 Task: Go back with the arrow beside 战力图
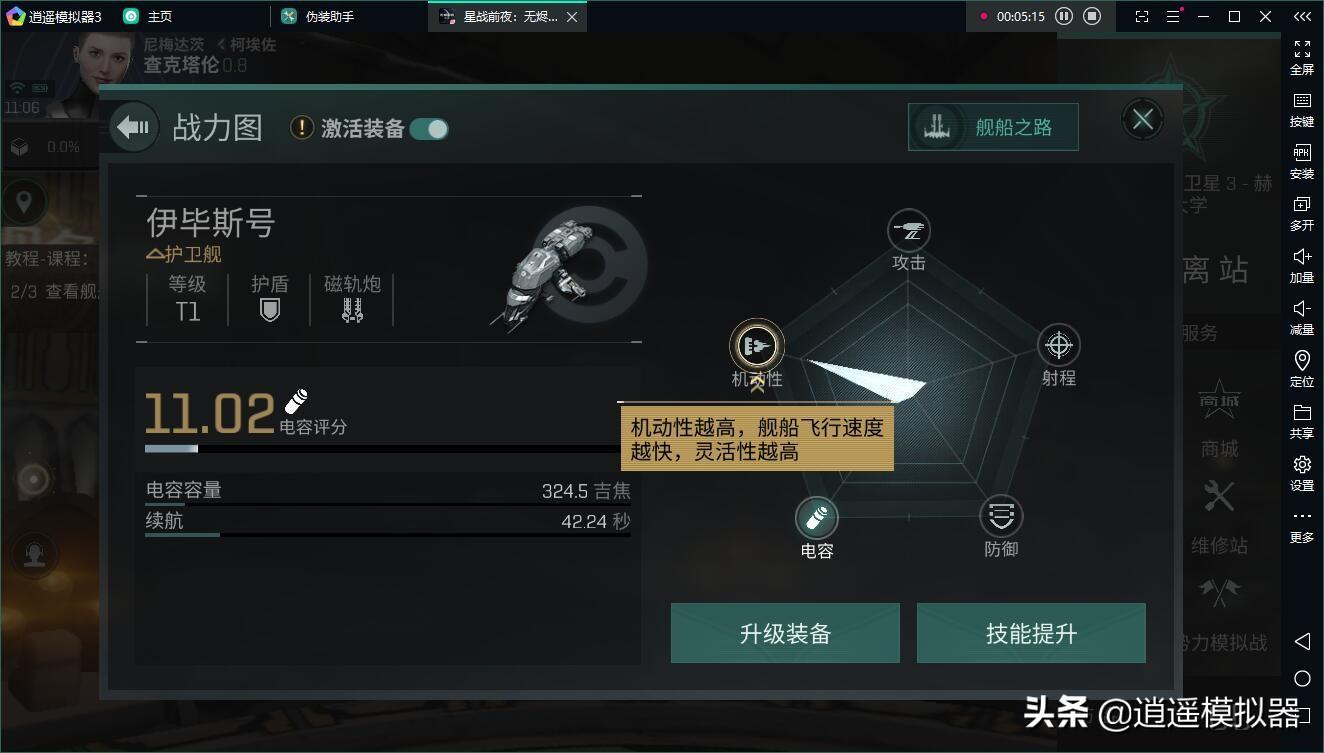[x=133, y=127]
